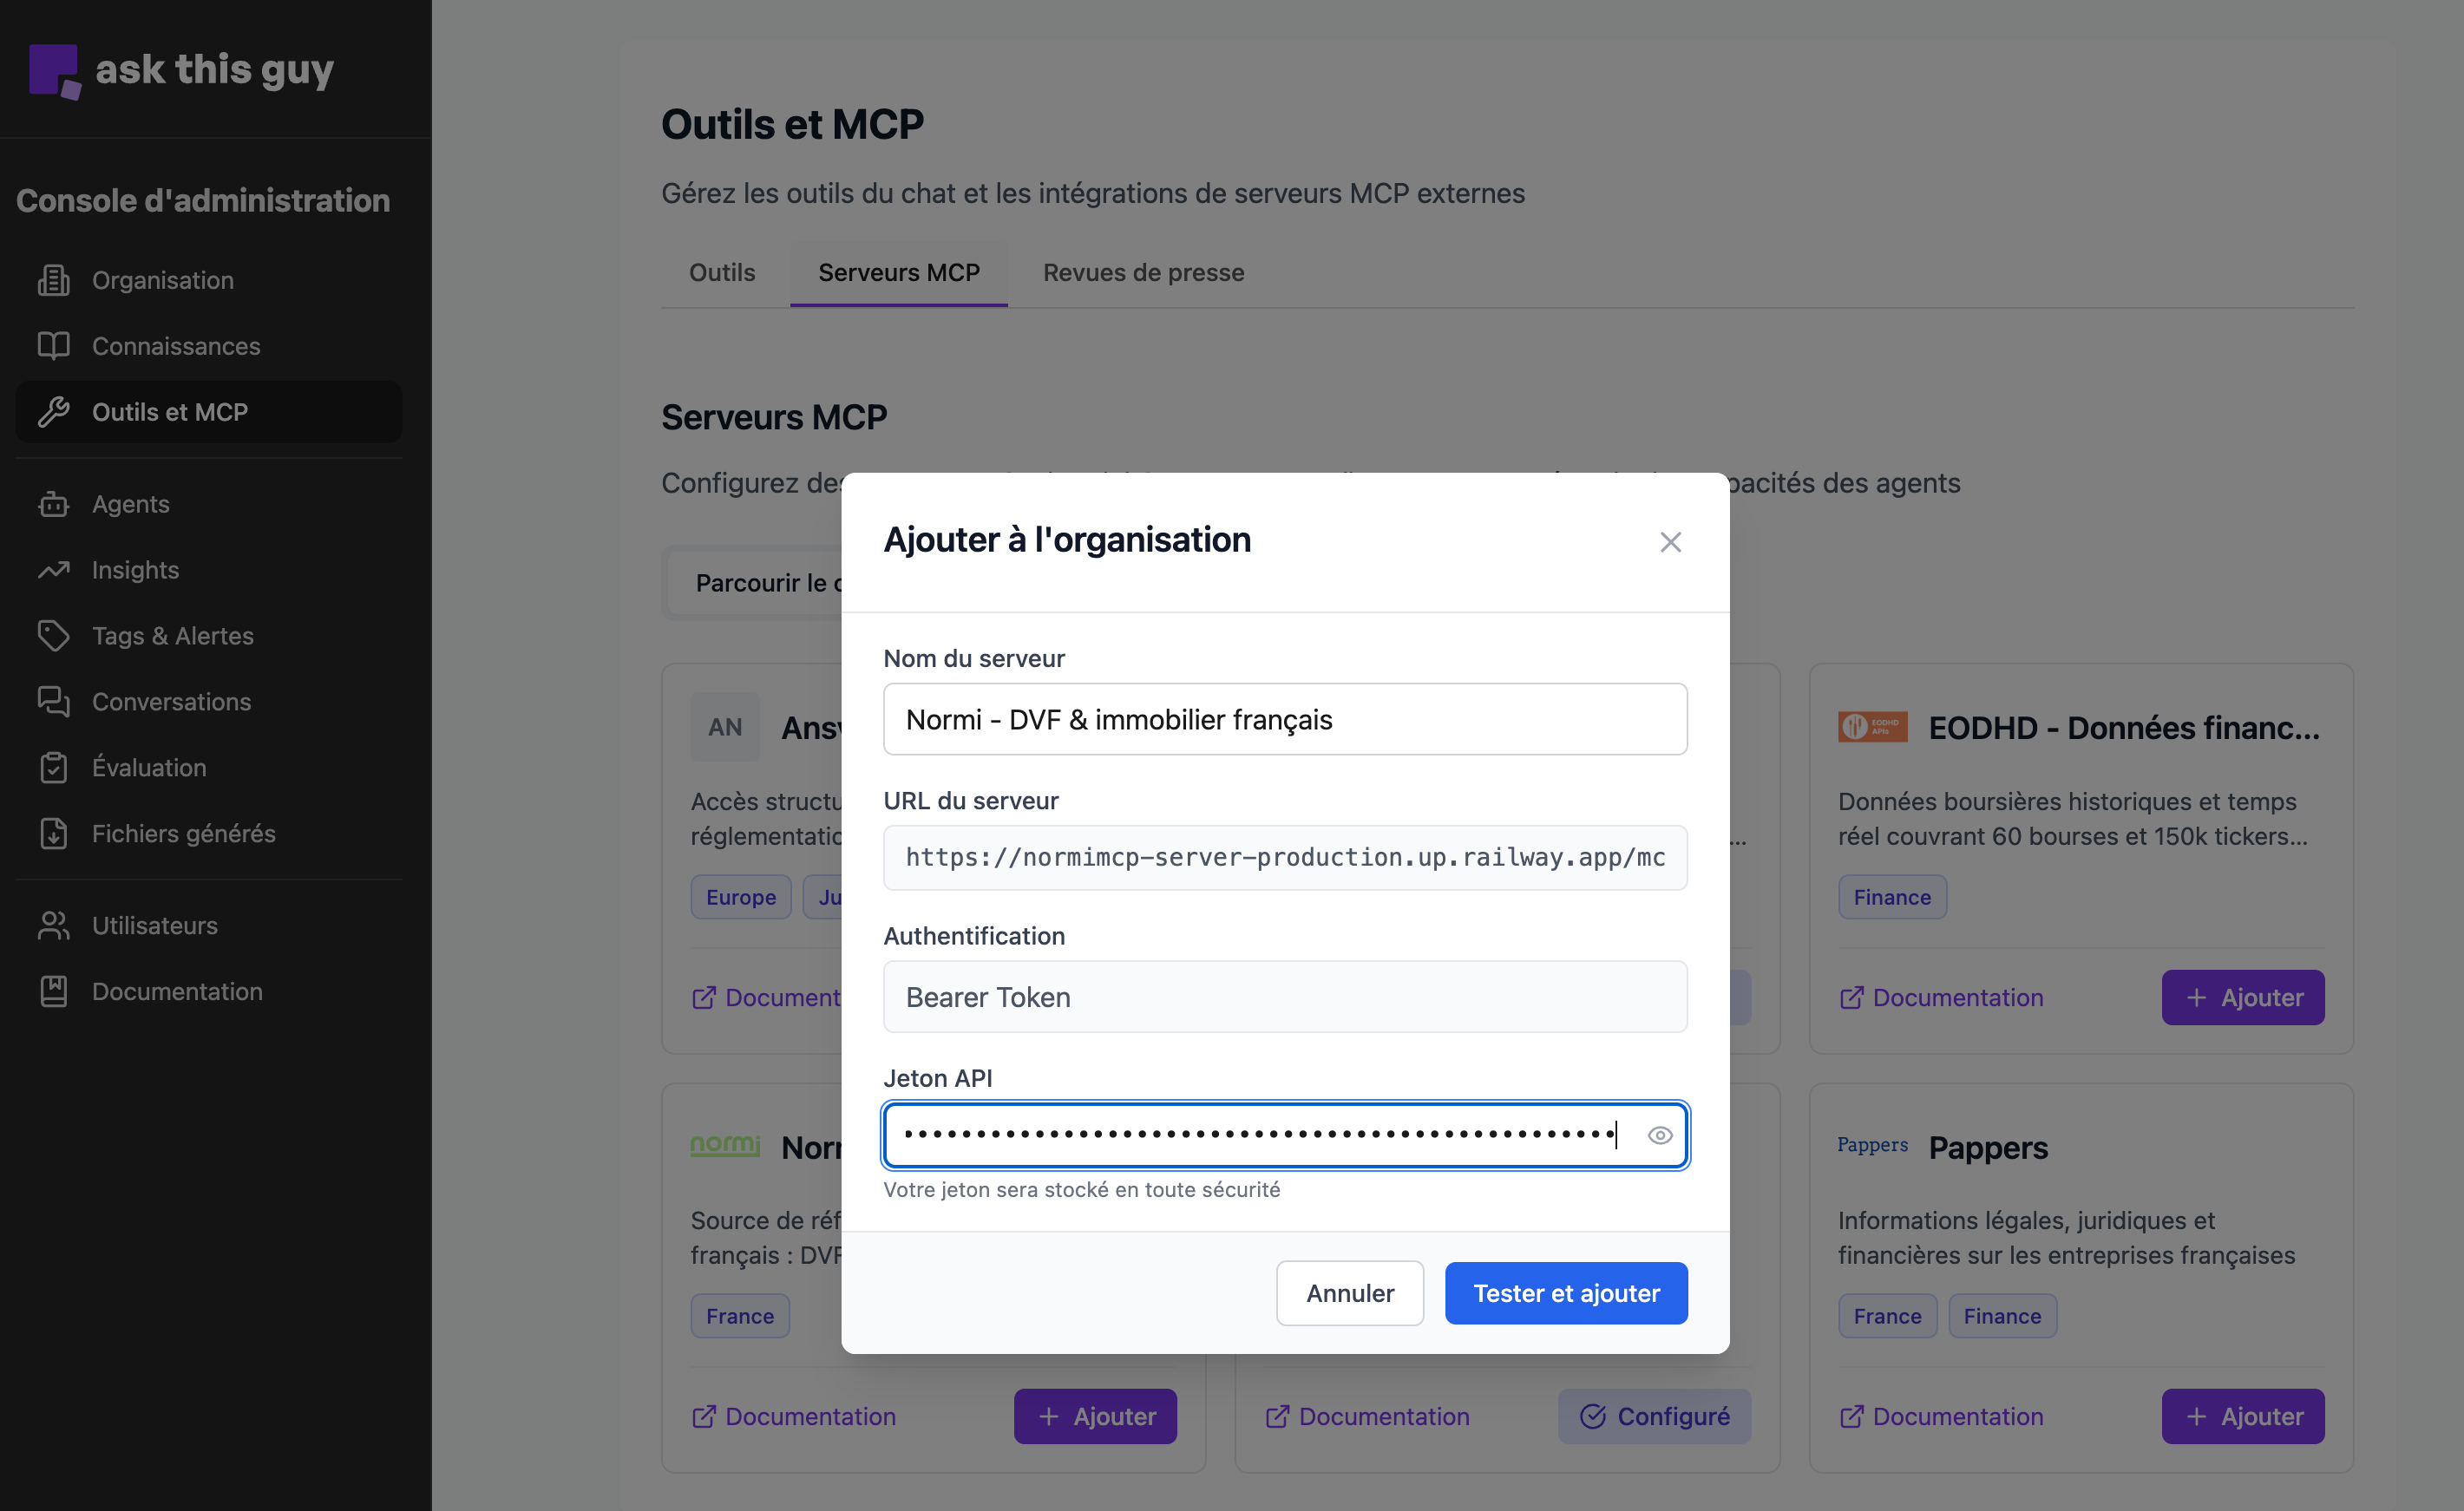The width and height of the screenshot is (2464, 1511).
Task: Click the wrench icon for Outils et MCP
Action: (55, 411)
